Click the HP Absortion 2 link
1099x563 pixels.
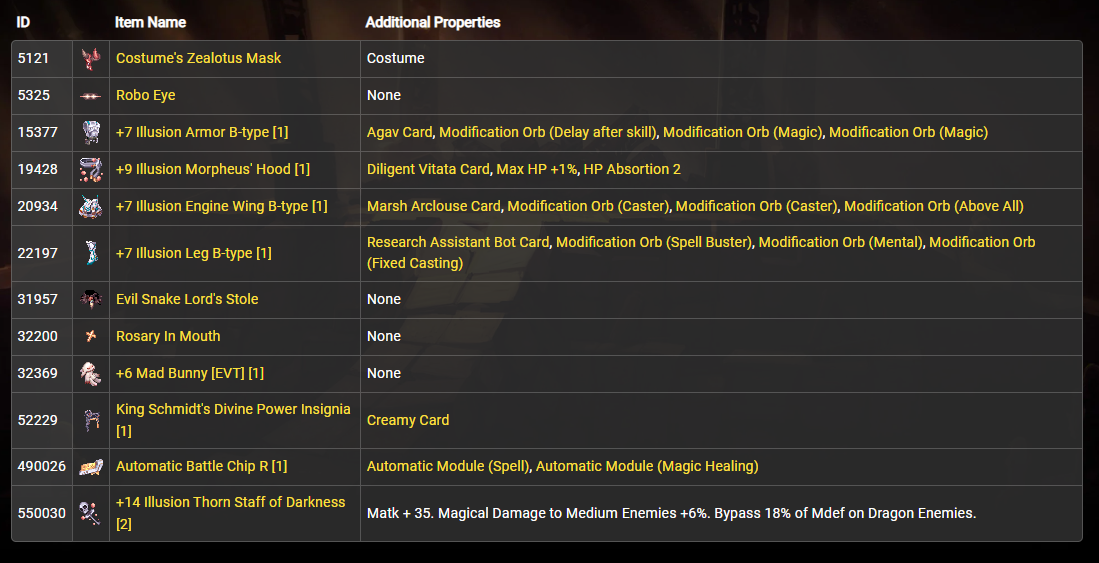[632, 169]
